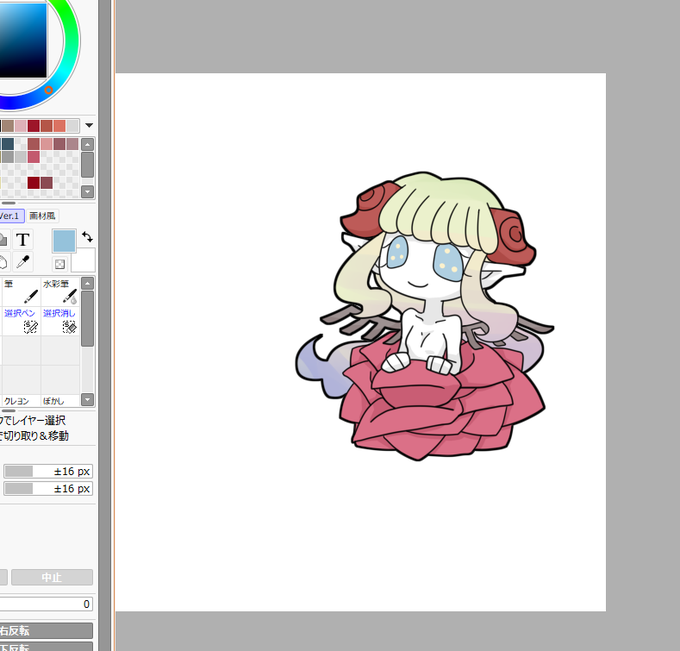Select the dusty mauve swatch at top-right of palette
The height and width of the screenshot is (651, 680).
tap(72, 144)
